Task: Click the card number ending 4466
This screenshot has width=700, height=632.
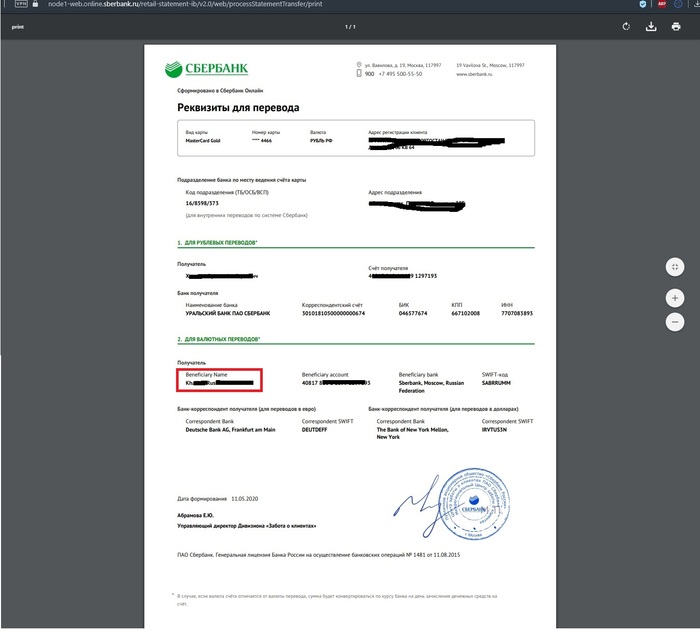Action: 262,141
